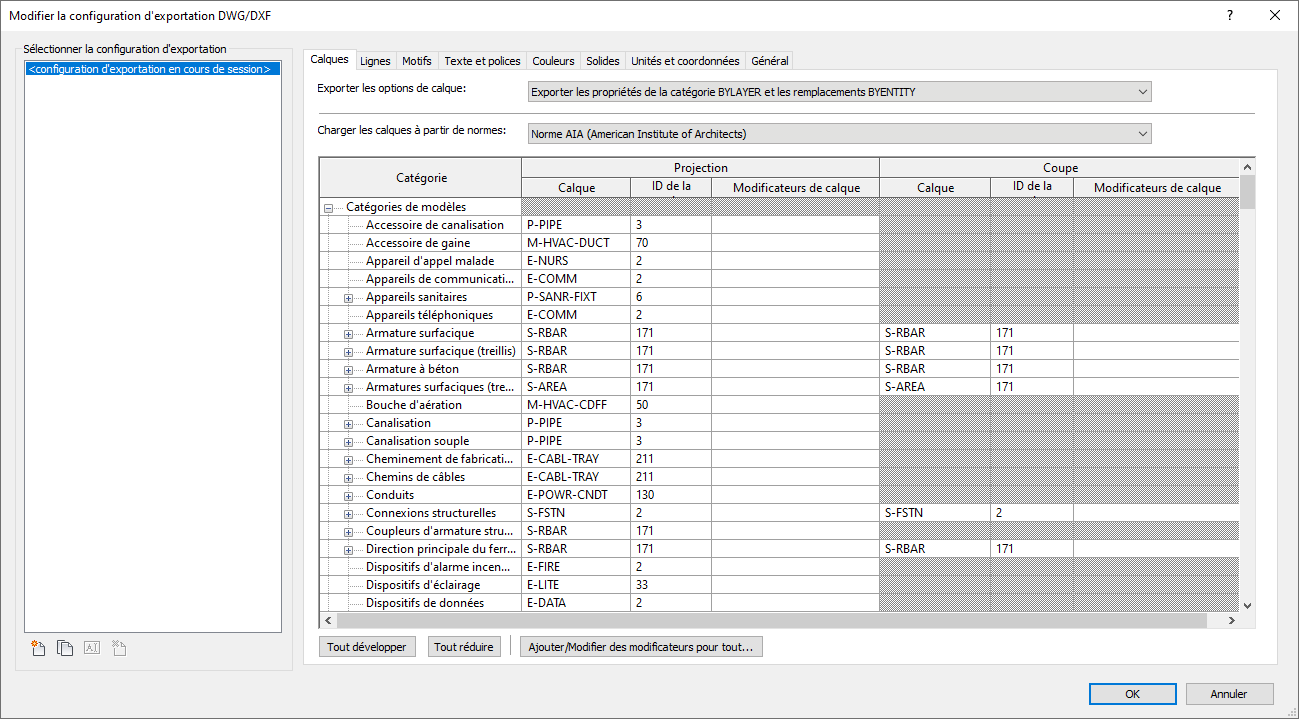Open the Norme AIA layer standards dropdown
The image size is (1299, 719).
point(839,134)
